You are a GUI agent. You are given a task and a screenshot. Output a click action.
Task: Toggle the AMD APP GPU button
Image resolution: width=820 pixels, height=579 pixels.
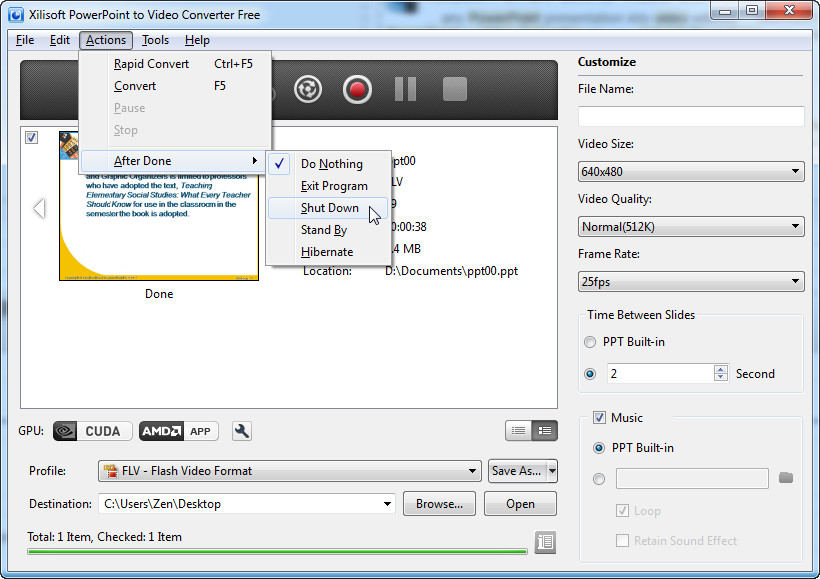click(x=178, y=431)
